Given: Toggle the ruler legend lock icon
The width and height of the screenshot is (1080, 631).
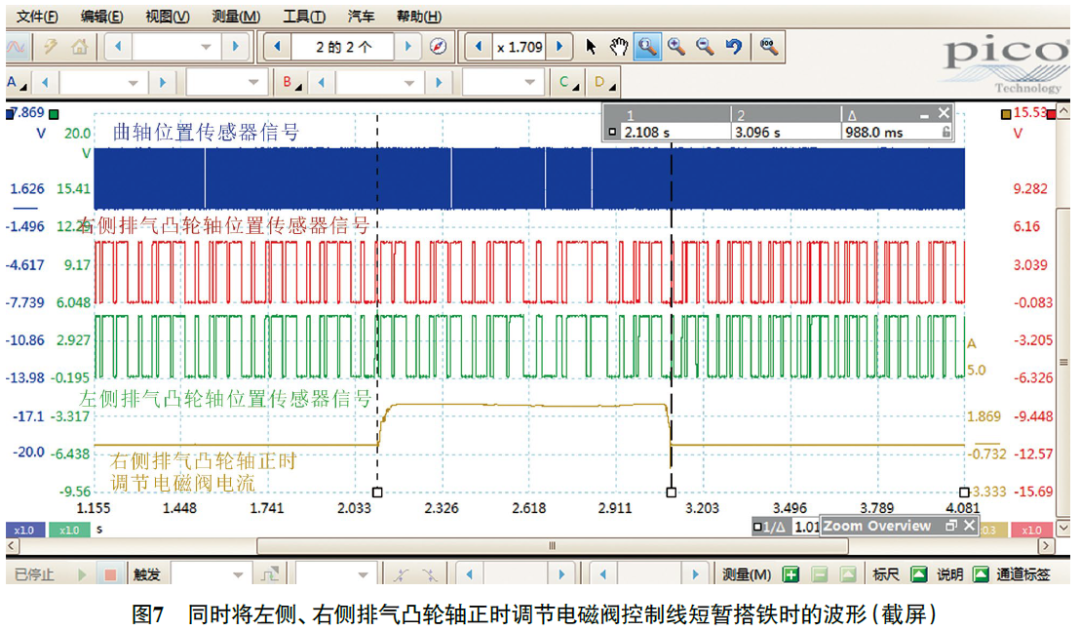Looking at the screenshot, I should pyautogui.click(x=946, y=132).
